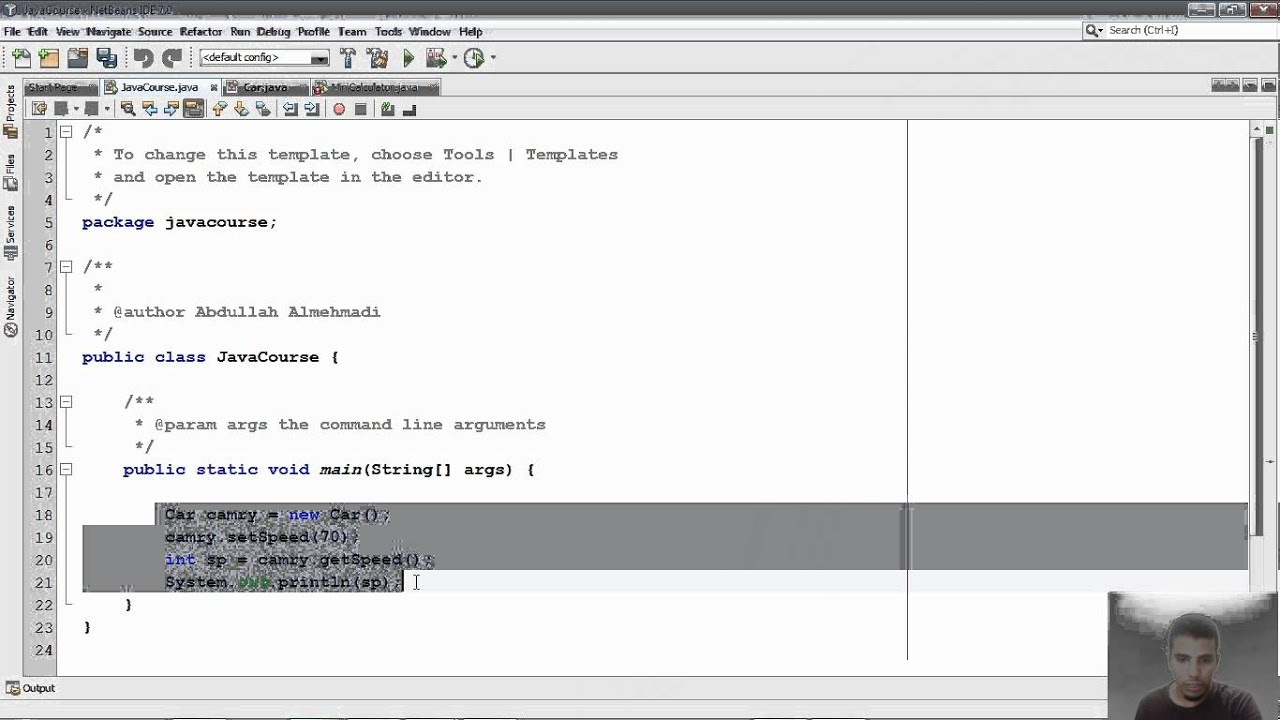Open the Projects side panel
Image resolution: width=1280 pixels, height=720 pixels.
10,111
